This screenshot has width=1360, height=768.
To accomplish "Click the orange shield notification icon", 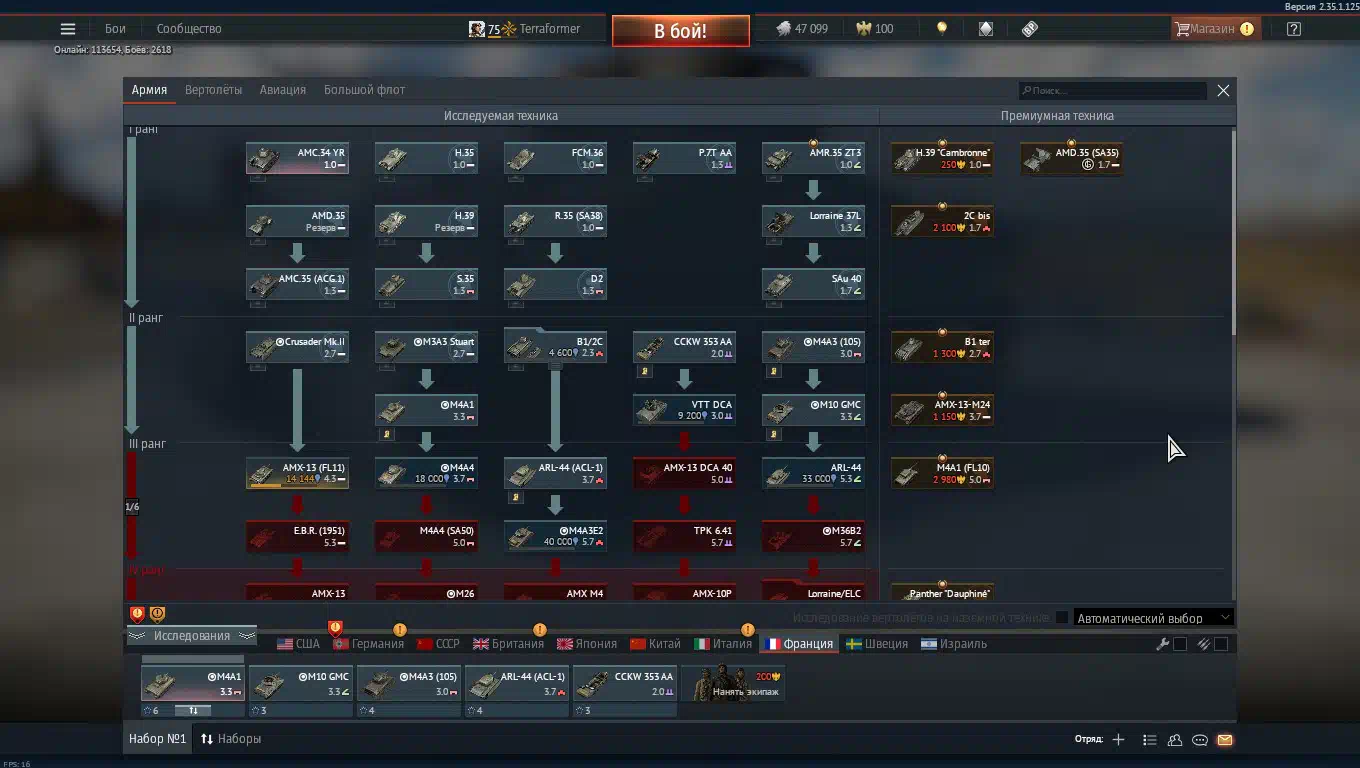I will (x=157, y=614).
